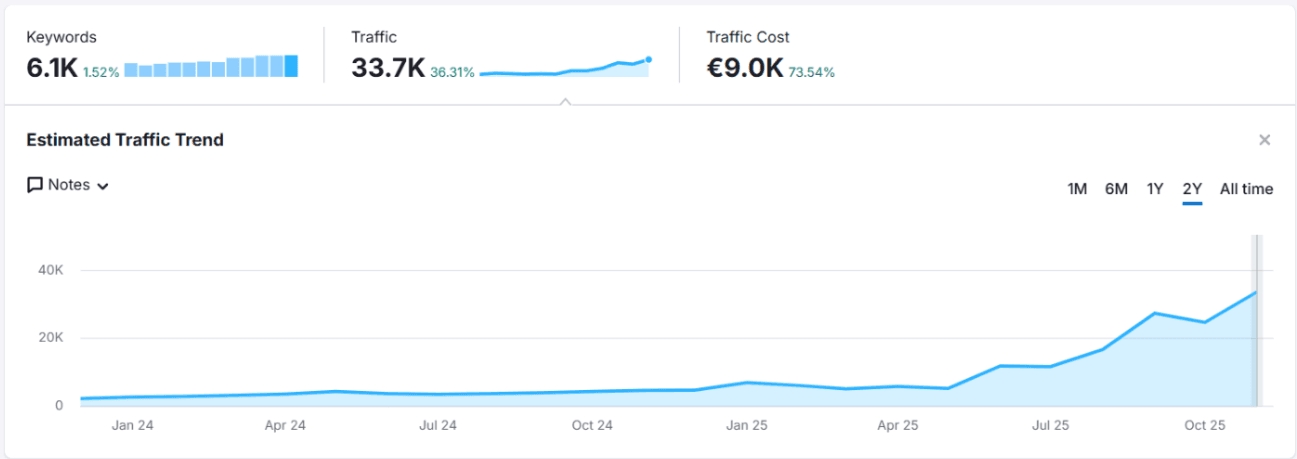
Task: Open the Traffic 33.7K metric
Action: pyautogui.click(x=388, y=69)
